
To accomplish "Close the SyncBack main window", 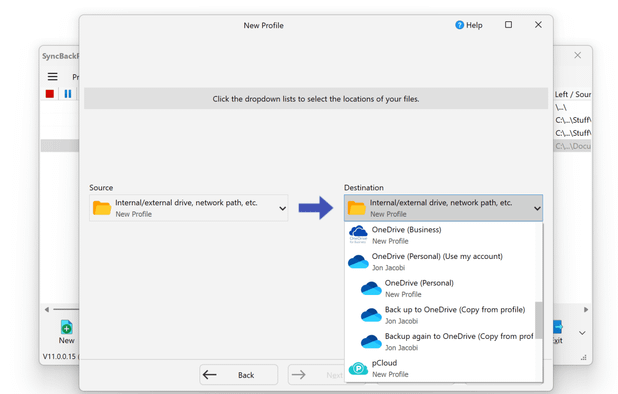I will (x=577, y=55).
